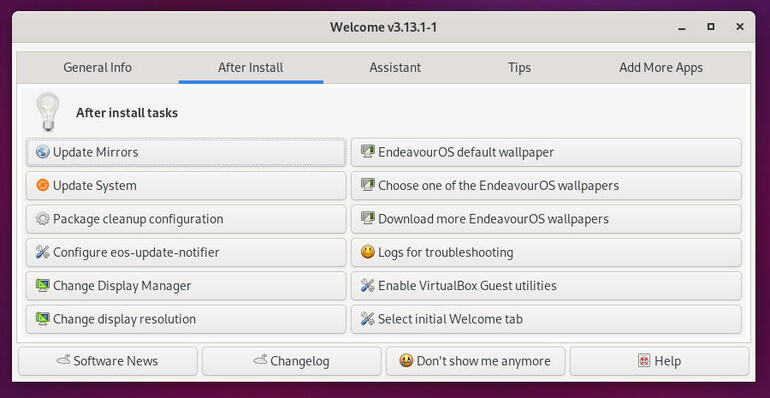Download more EndeavourOS wallpapers
The height and width of the screenshot is (398, 770).
(x=546, y=219)
